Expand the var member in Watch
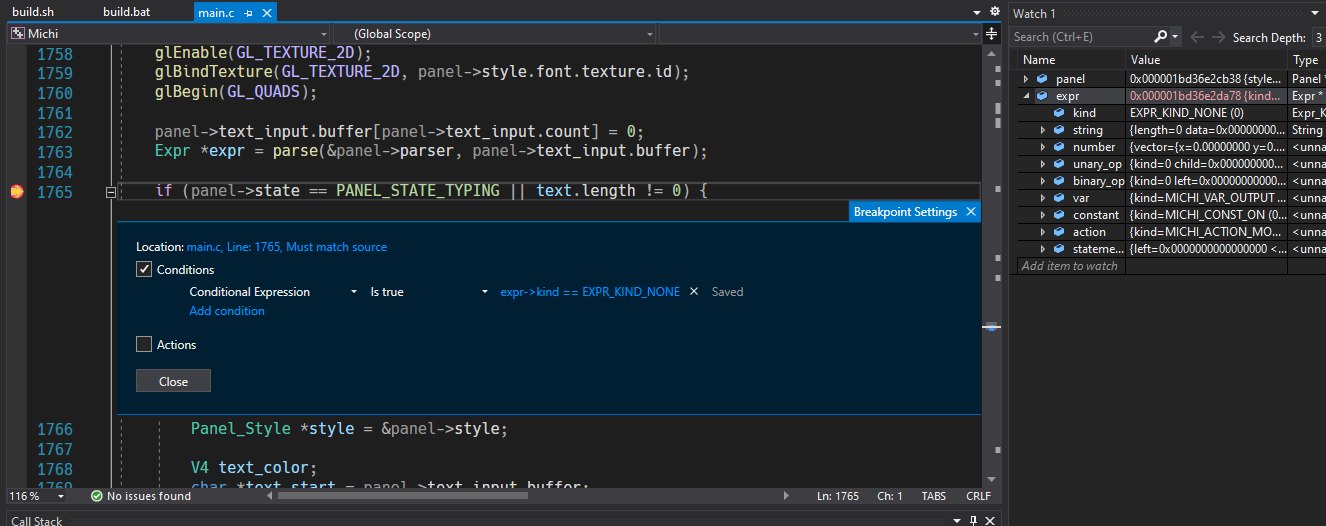Image resolution: width=1326 pixels, height=526 pixels. tap(1043, 198)
